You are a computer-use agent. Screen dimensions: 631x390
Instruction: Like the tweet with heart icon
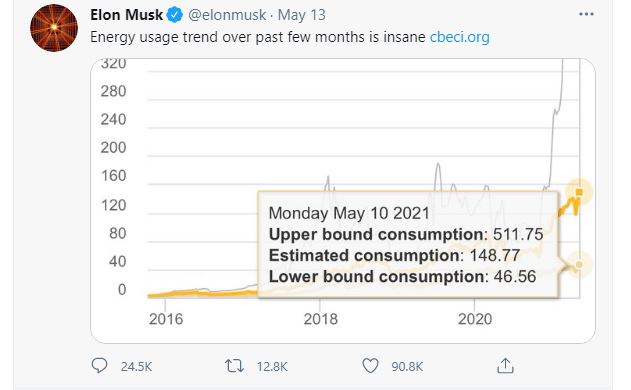point(370,366)
